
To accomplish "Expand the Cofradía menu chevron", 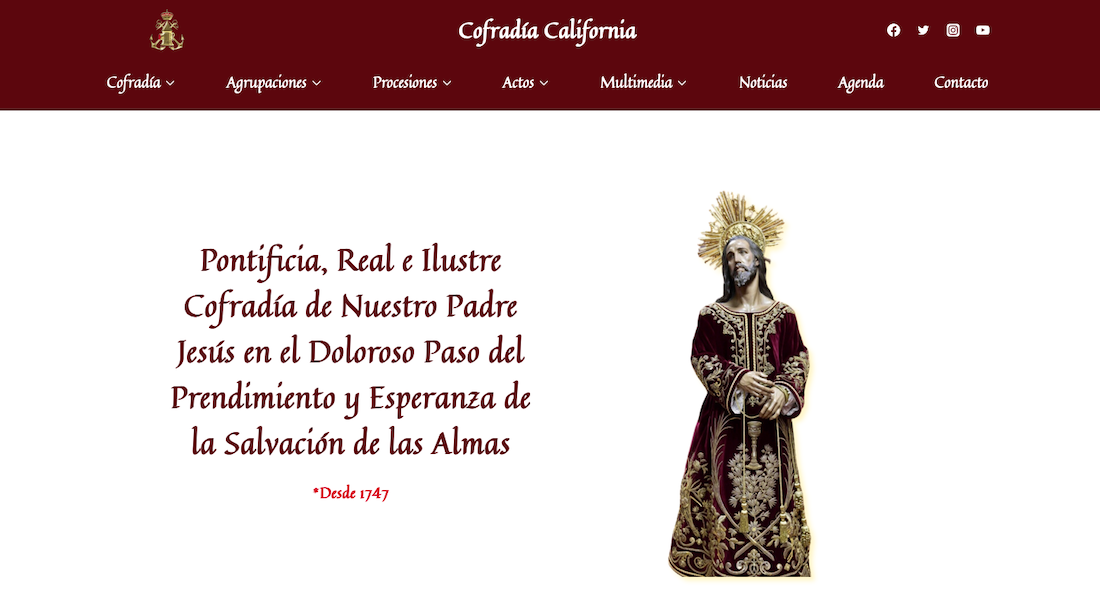I will pyautogui.click(x=170, y=83).
